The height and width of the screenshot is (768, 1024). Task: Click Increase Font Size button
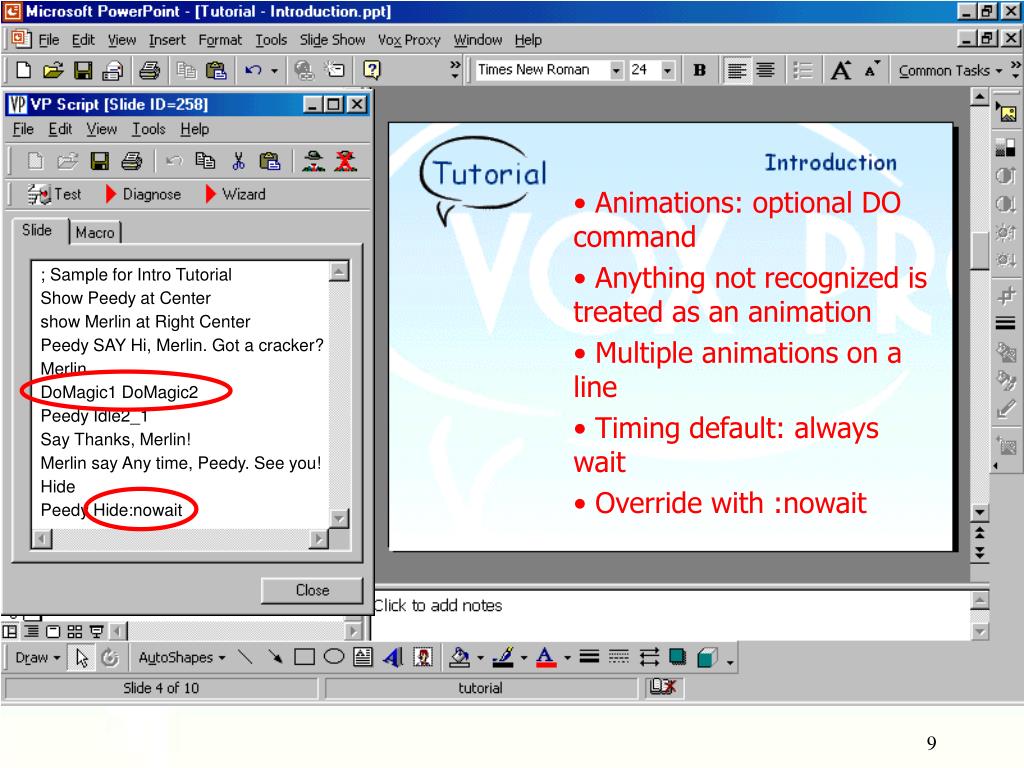click(x=840, y=70)
